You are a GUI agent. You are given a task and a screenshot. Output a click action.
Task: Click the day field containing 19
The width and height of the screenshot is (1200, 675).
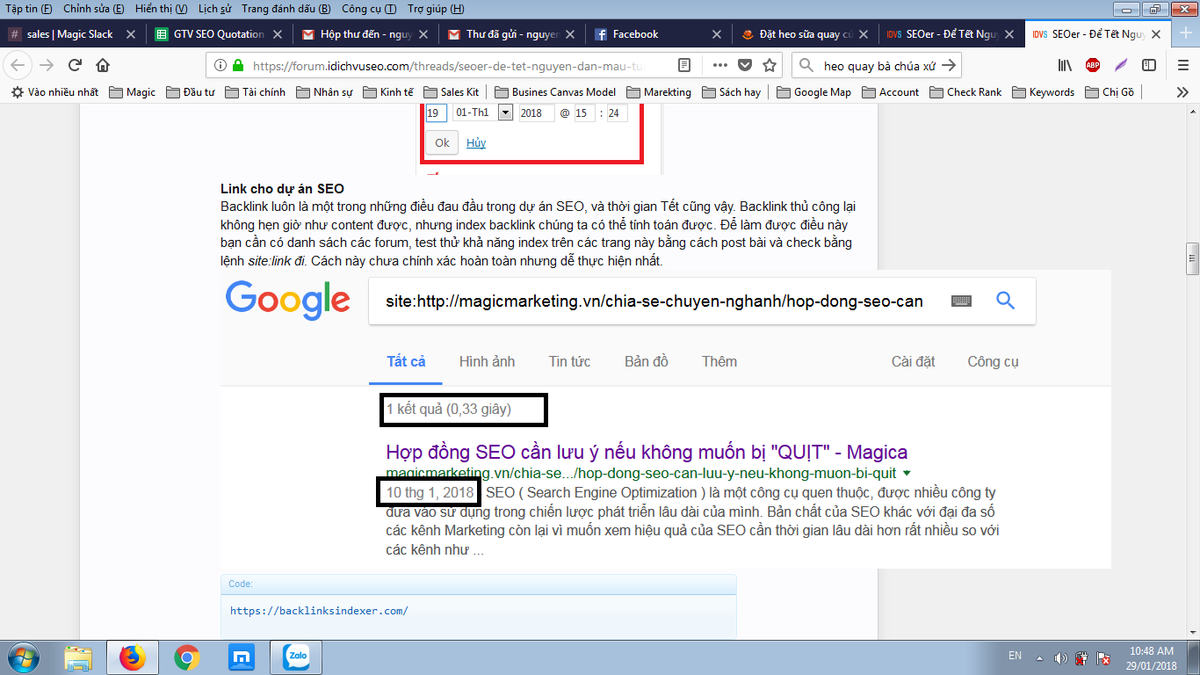[436, 113]
